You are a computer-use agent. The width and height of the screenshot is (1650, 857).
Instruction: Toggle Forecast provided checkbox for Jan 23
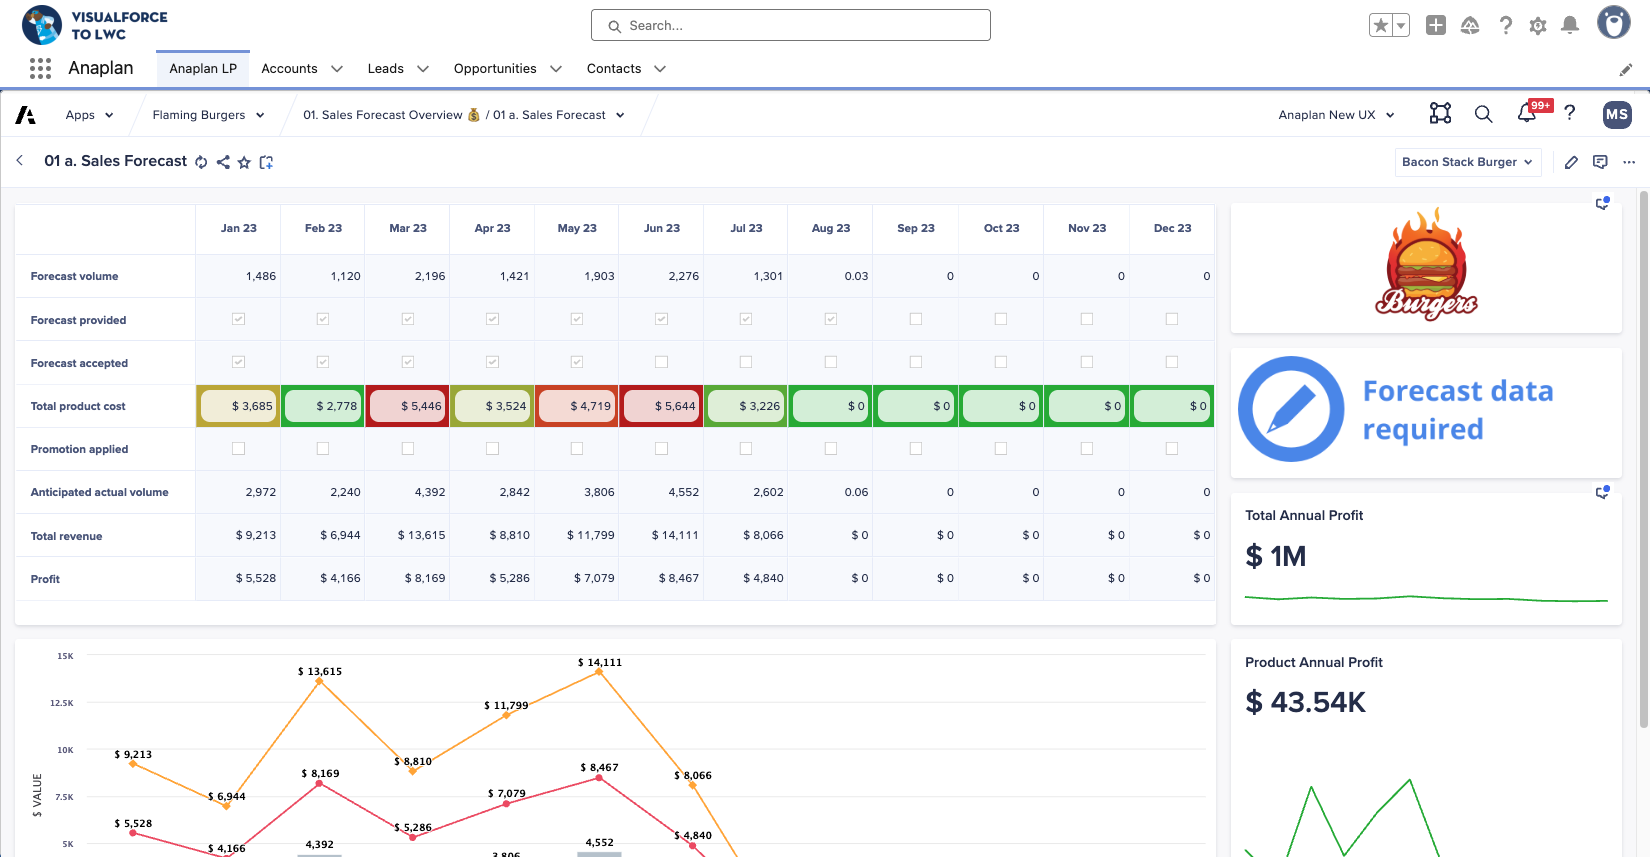click(238, 319)
